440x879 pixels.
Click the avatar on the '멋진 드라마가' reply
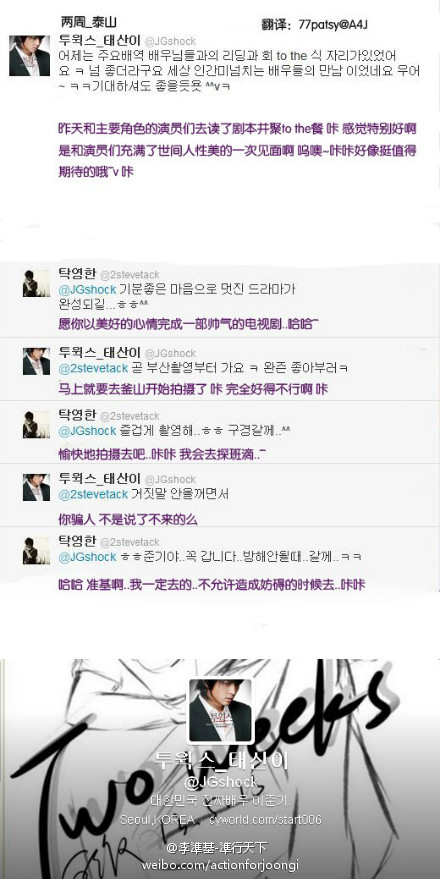(x=36, y=283)
